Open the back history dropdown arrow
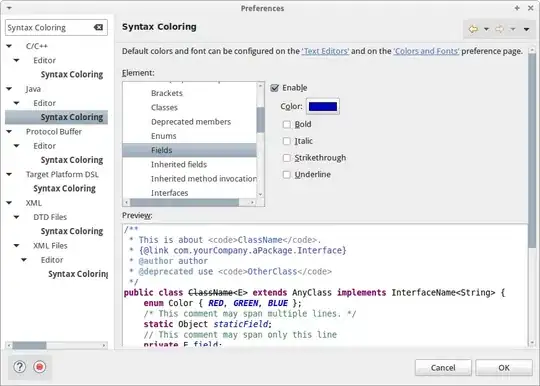The width and height of the screenshot is (540, 386). (x=486, y=29)
